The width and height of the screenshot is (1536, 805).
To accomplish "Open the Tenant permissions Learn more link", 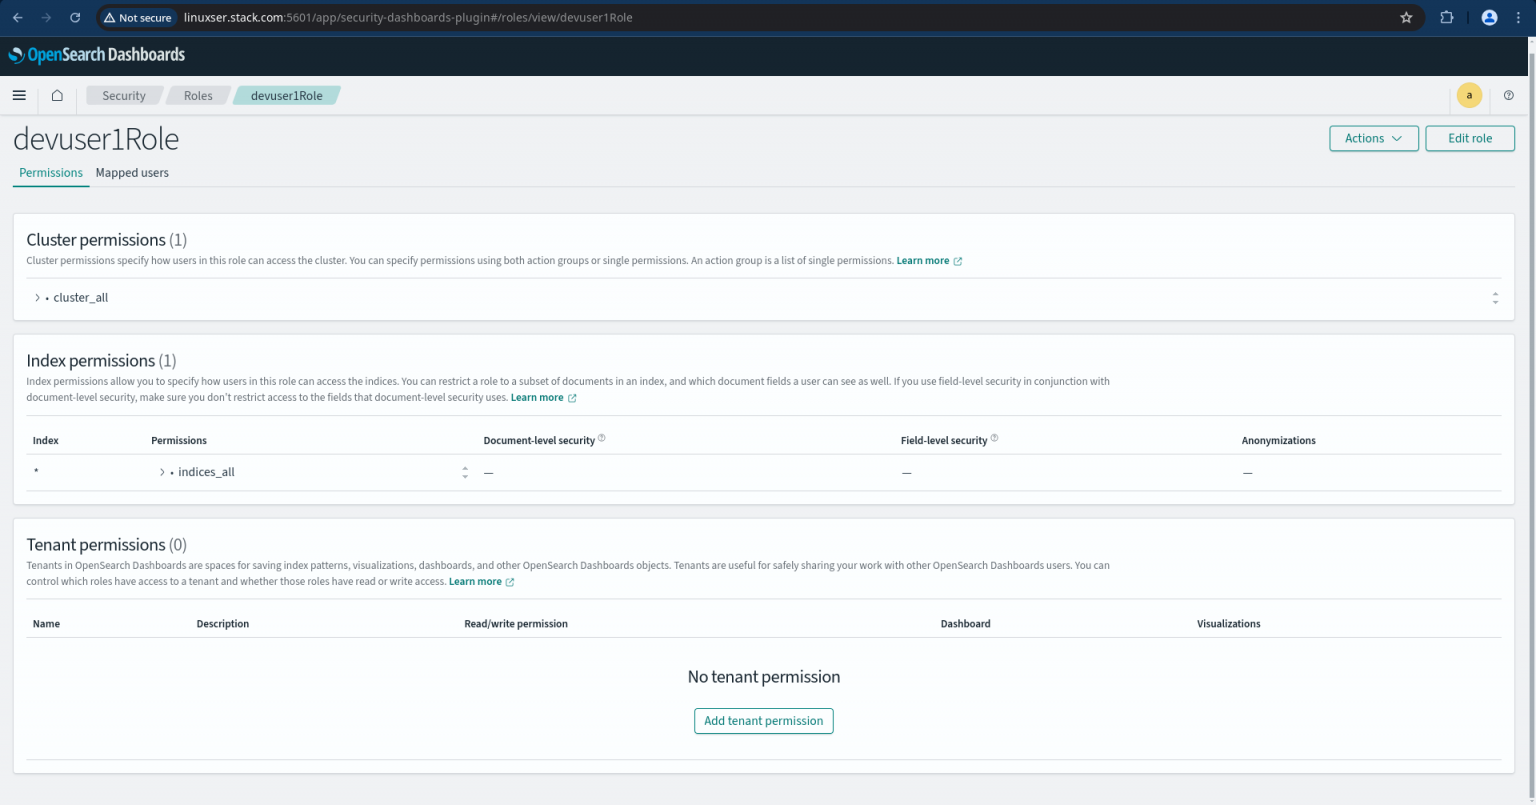I will click(x=475, y=581).
